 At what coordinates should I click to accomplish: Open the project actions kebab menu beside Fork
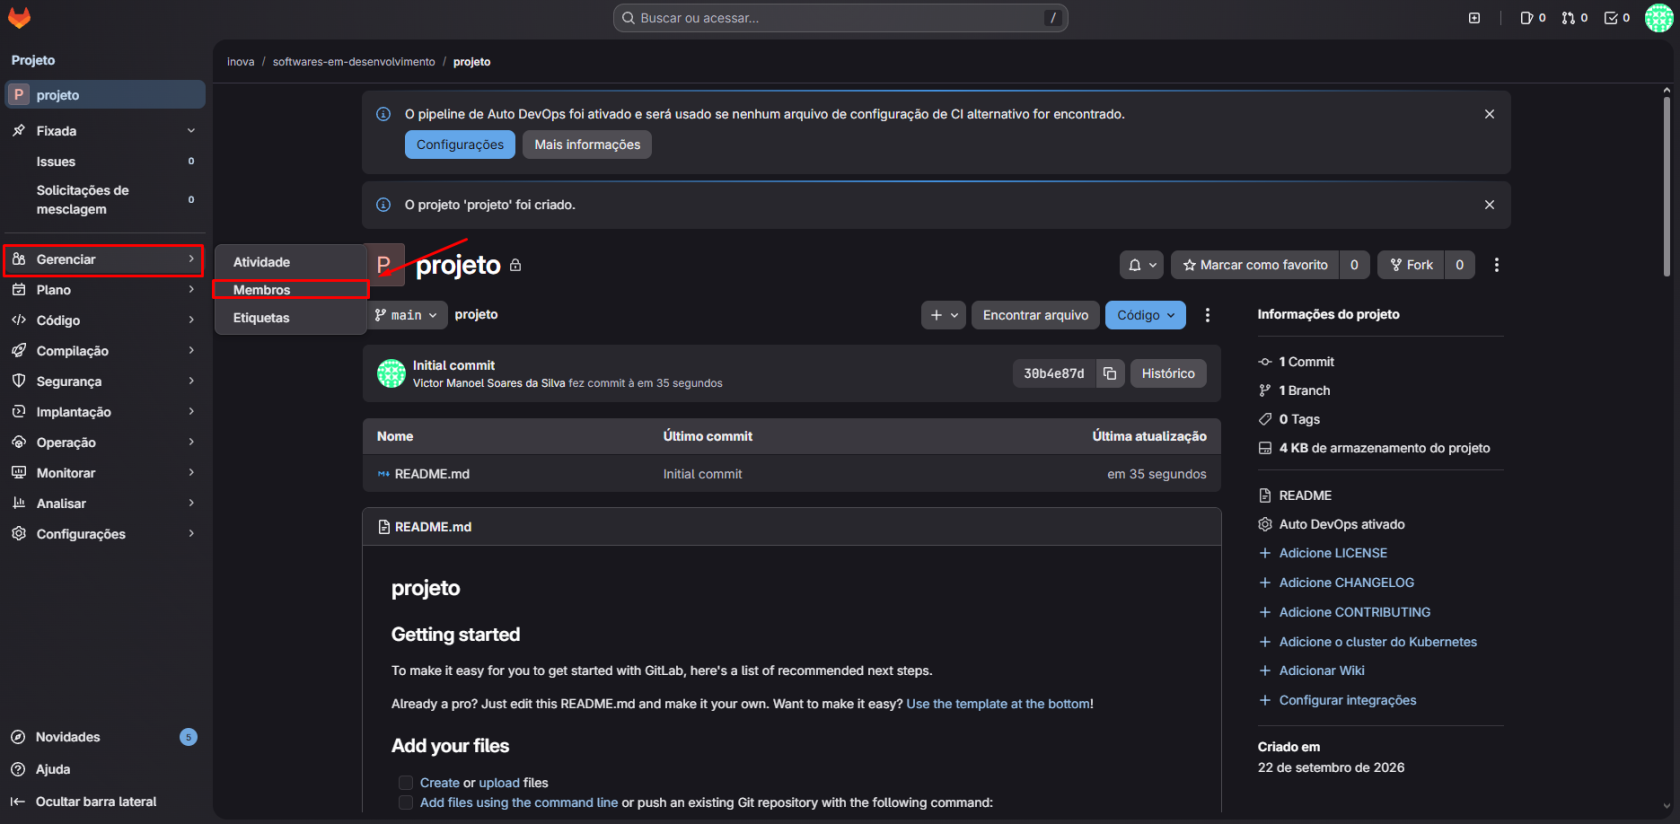(1496, 265)
